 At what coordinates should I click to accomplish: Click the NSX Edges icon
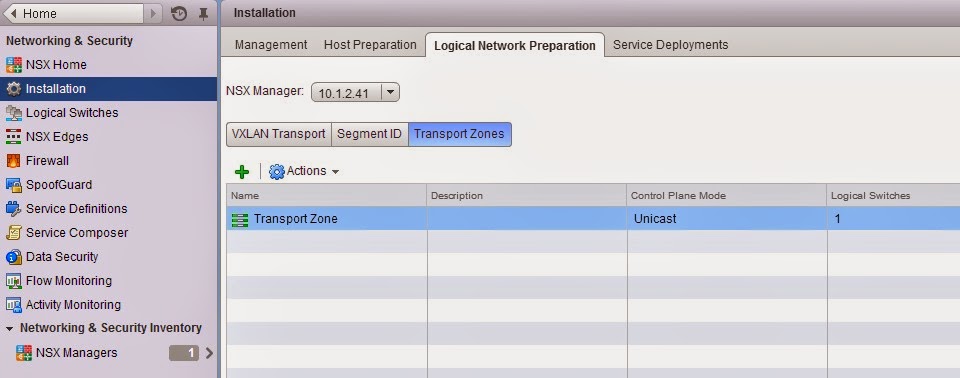tap(13, 137)
